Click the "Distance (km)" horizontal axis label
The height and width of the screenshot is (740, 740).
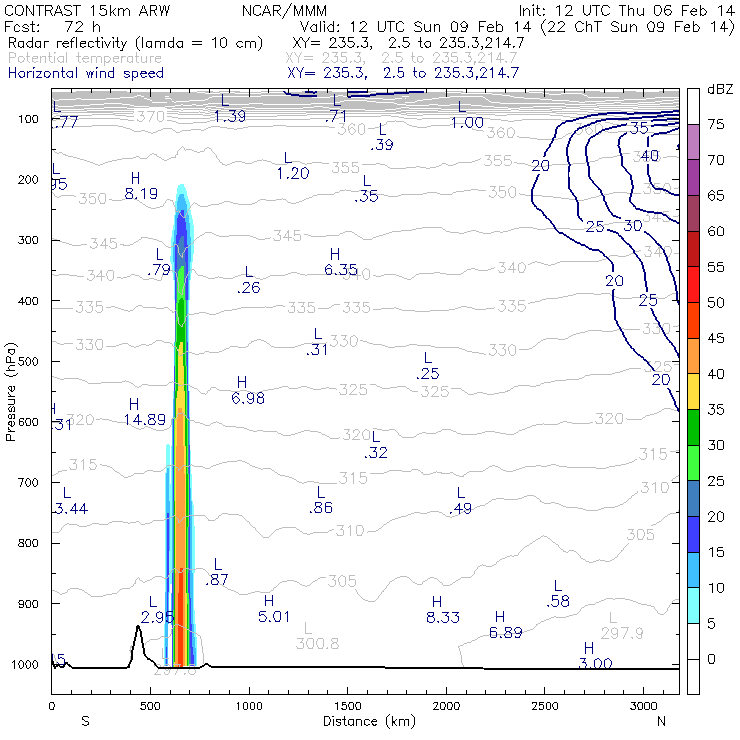(x=369, y=721)
